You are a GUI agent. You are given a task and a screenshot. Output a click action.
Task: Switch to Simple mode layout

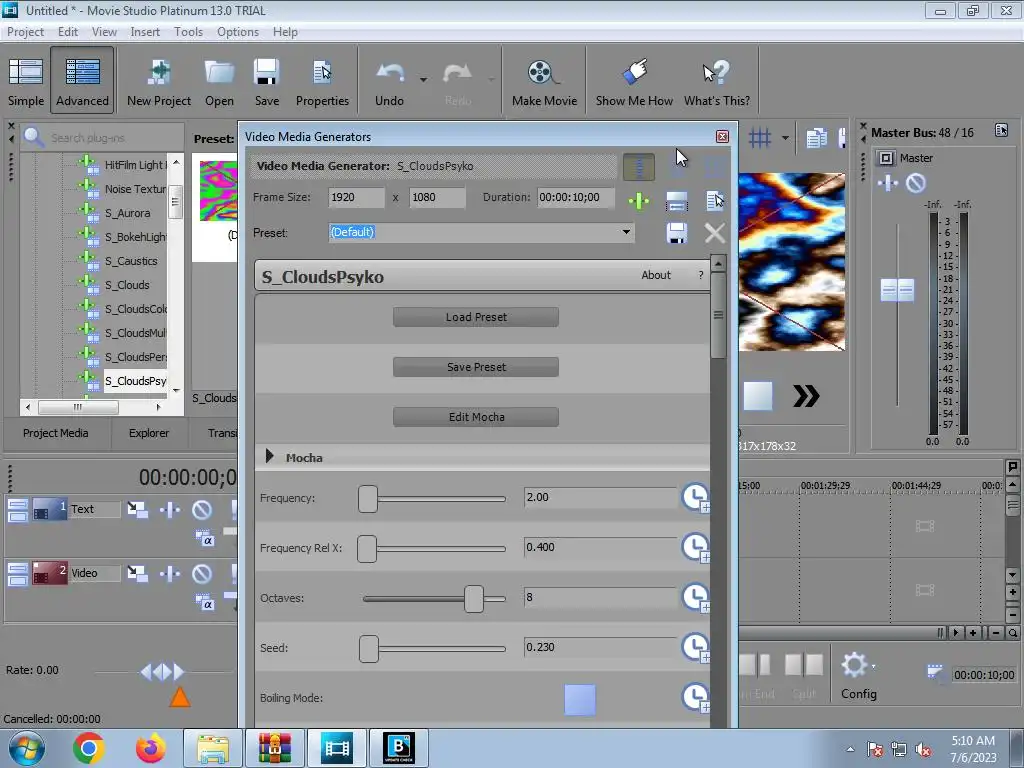point(25,82)
